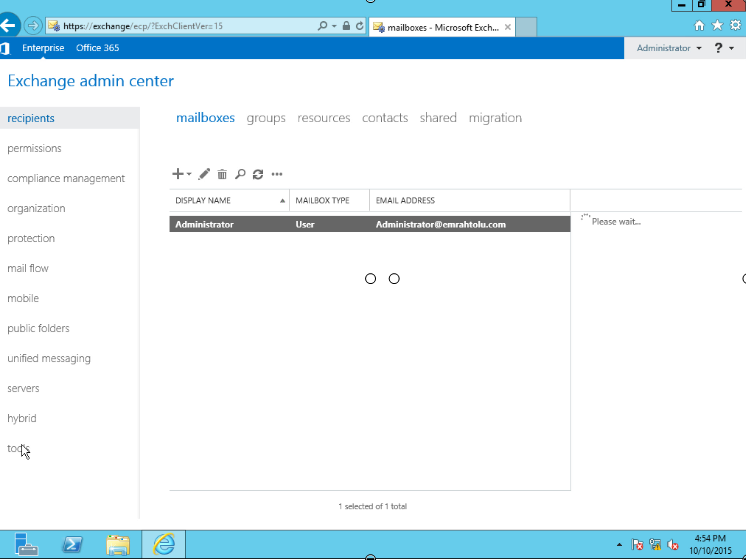Open the More options ellipsis icon
Viewport: 746px width, 560px height.
click(x=277, y=174)
